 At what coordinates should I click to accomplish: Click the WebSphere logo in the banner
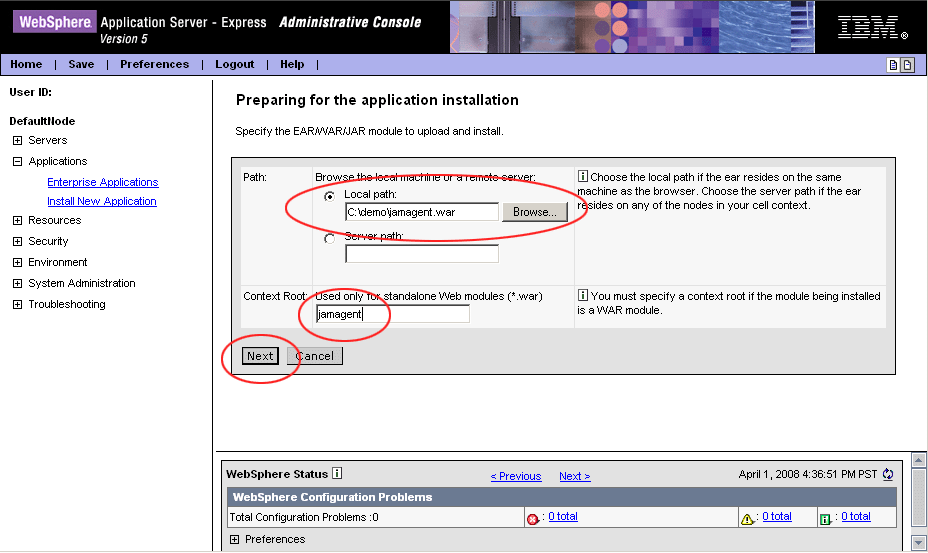pos(55,22)
